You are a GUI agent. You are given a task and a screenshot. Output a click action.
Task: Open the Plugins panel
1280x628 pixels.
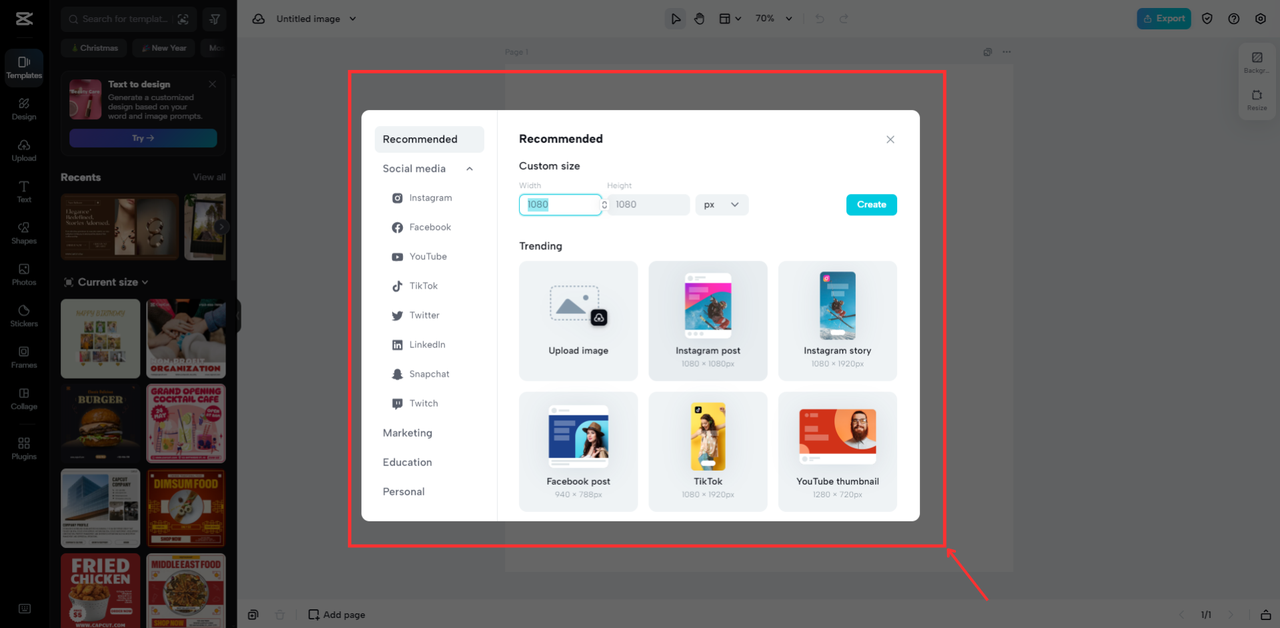click(x=24, y=448)
